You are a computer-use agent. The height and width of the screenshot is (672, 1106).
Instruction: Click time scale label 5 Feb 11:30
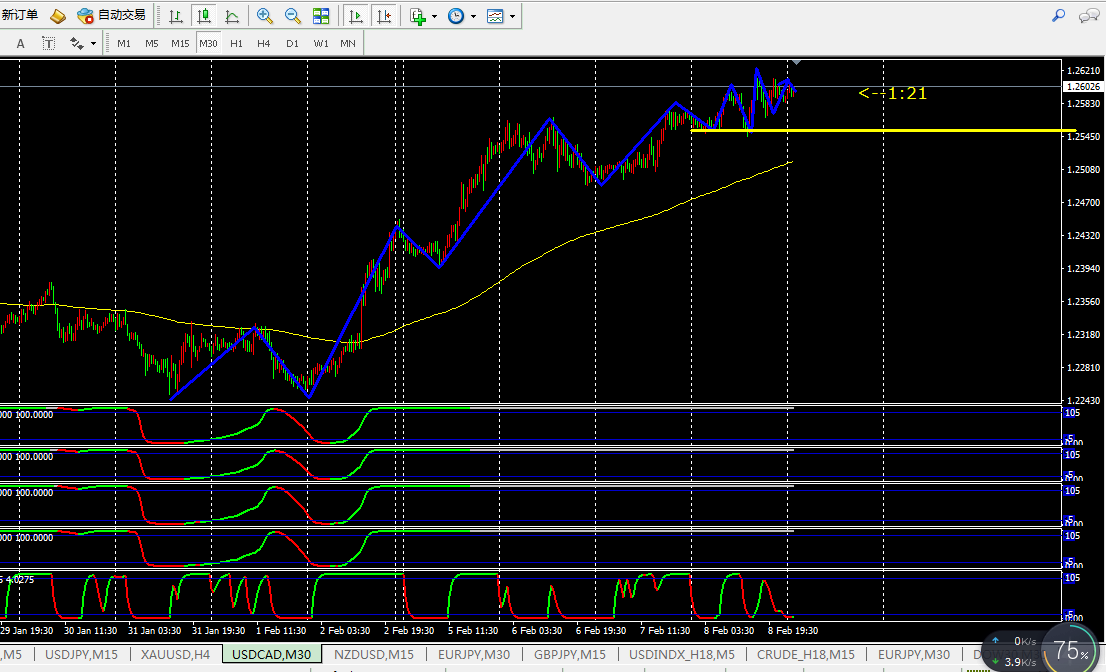click(473, 630)
